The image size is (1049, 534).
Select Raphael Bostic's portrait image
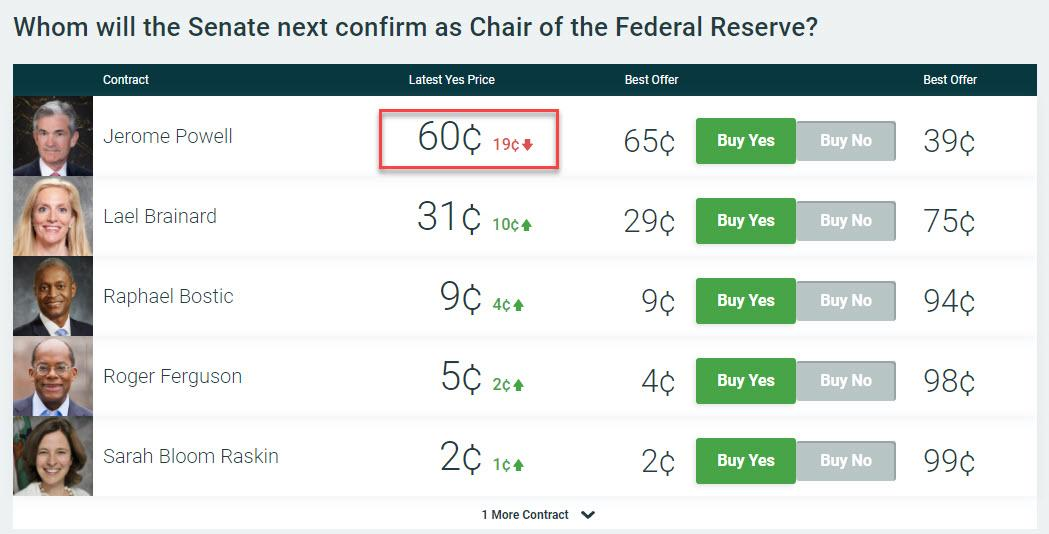click(53, 296)
